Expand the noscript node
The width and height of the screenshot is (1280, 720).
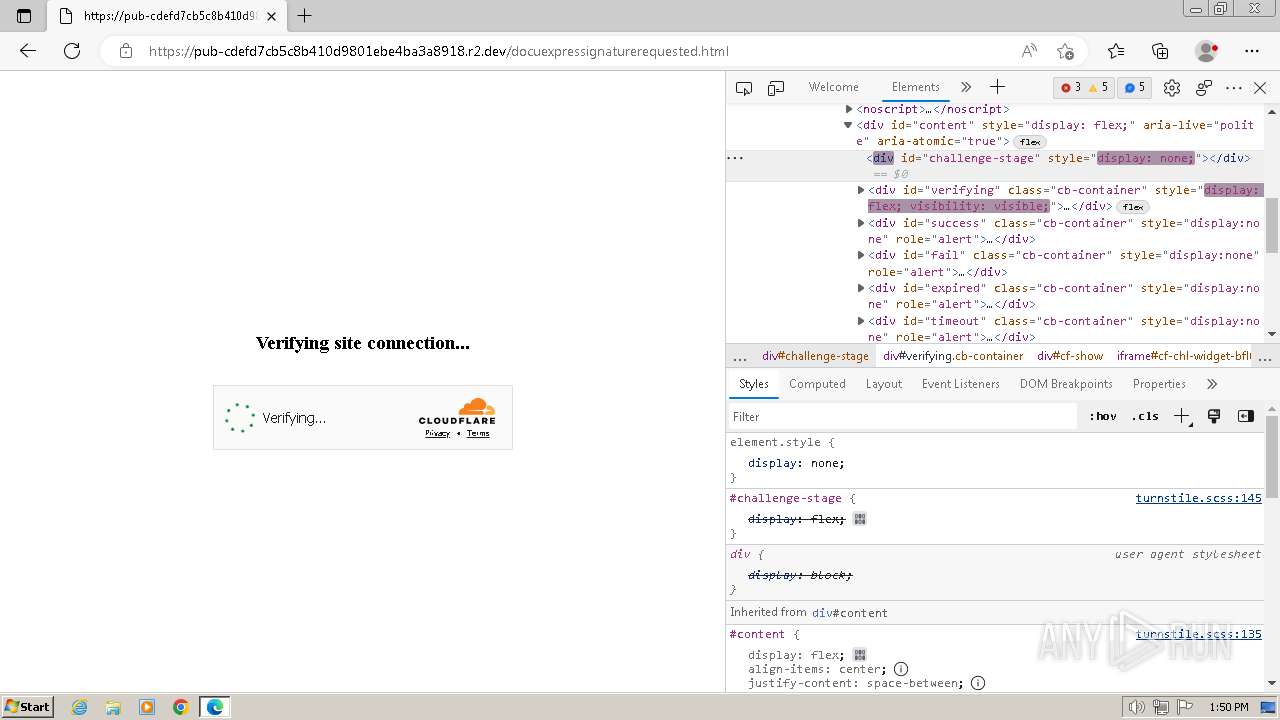click(849, 109)
